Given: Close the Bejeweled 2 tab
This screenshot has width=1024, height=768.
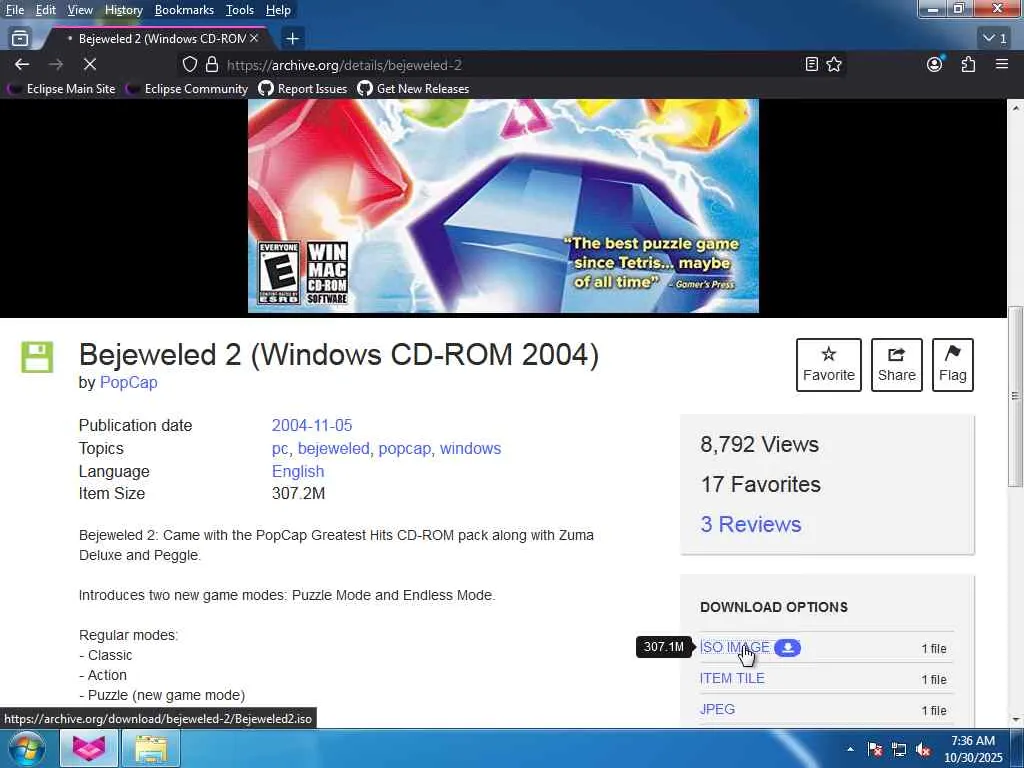Looking at the screenshot, I should tap(254, 39).
